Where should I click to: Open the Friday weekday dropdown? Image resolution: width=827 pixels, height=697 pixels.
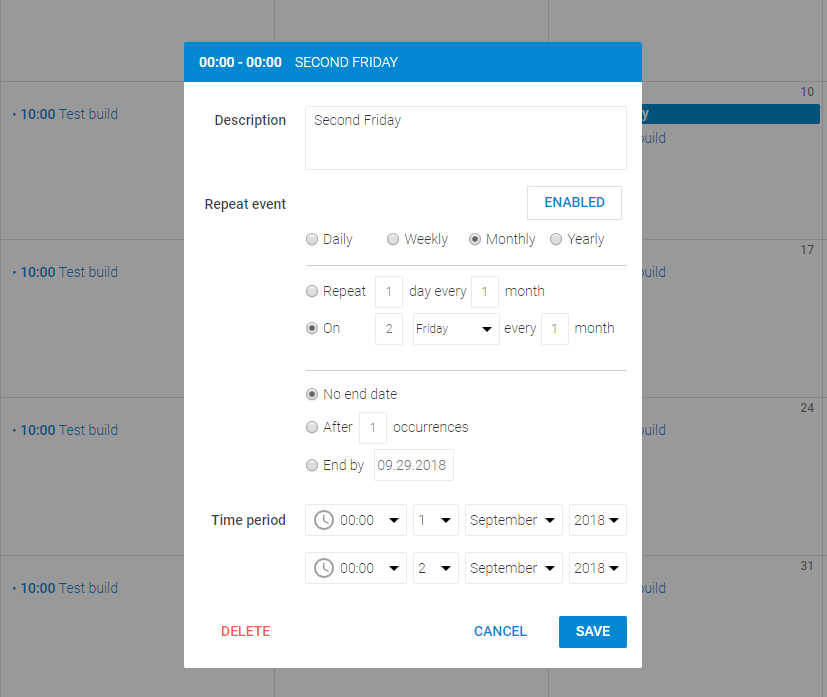coord(456,329)
